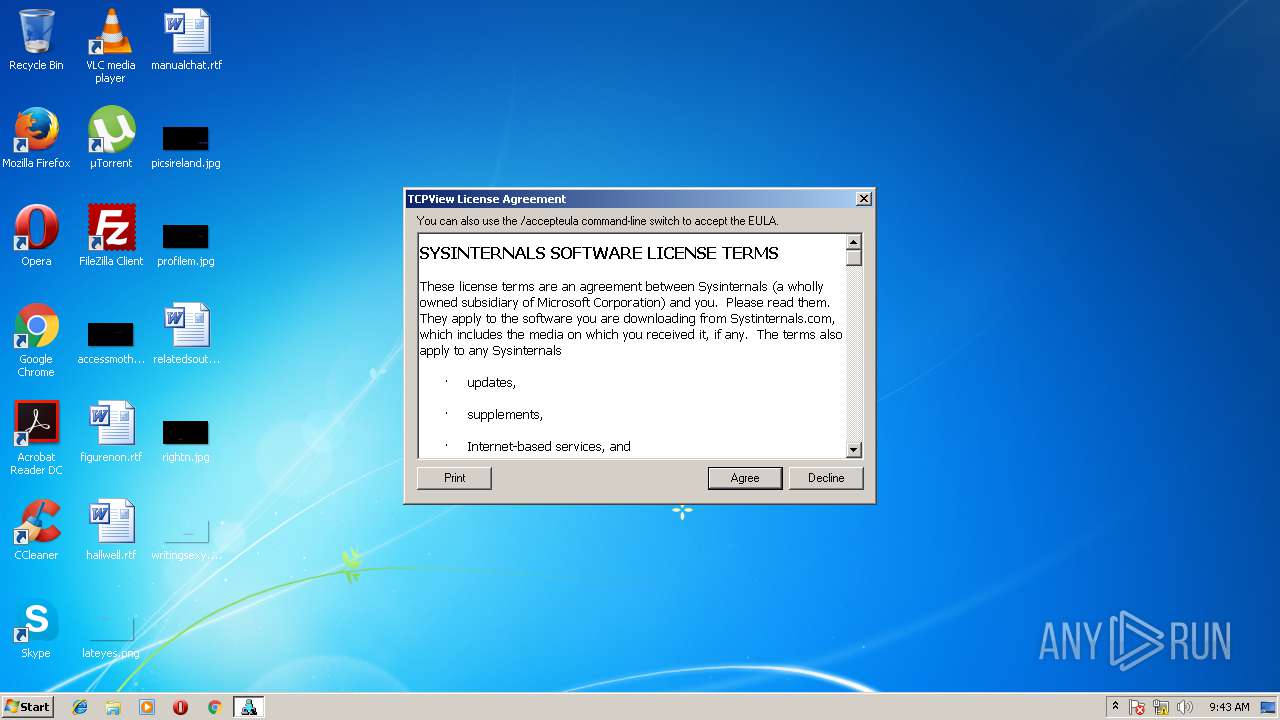Open the network status tray icon

point(1161,707)
